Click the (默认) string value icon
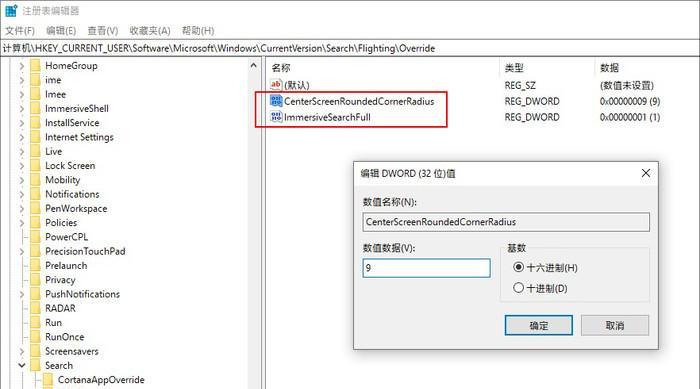The width and height of the screenshot is (700, 389). click(276, 84)
